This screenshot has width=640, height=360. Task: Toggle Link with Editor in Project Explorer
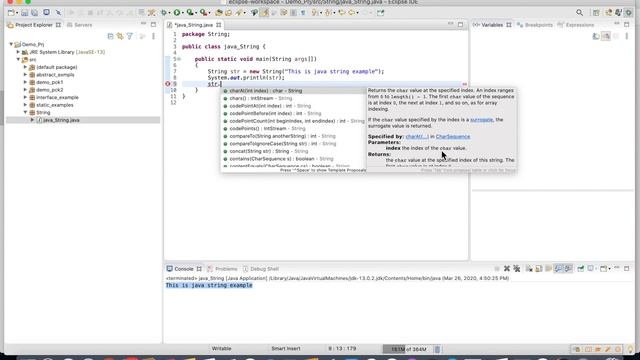pyautogui.click(x=120, y=36)
